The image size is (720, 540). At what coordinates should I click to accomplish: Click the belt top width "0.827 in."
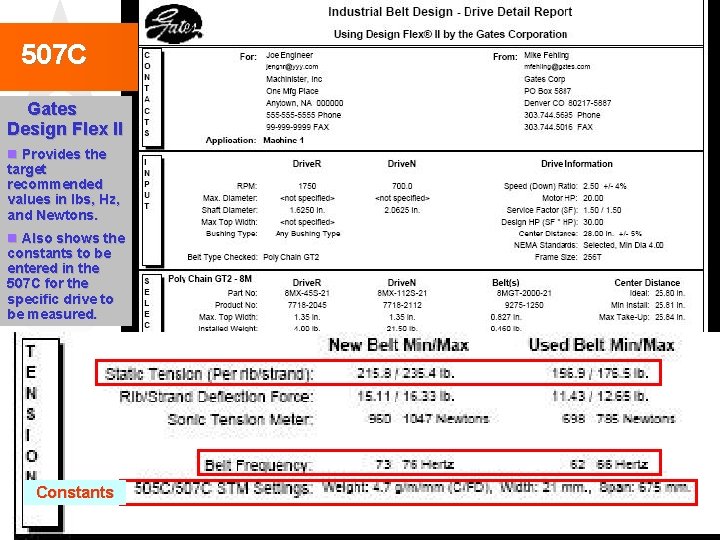pyautogui.click(x=506, y=317)
